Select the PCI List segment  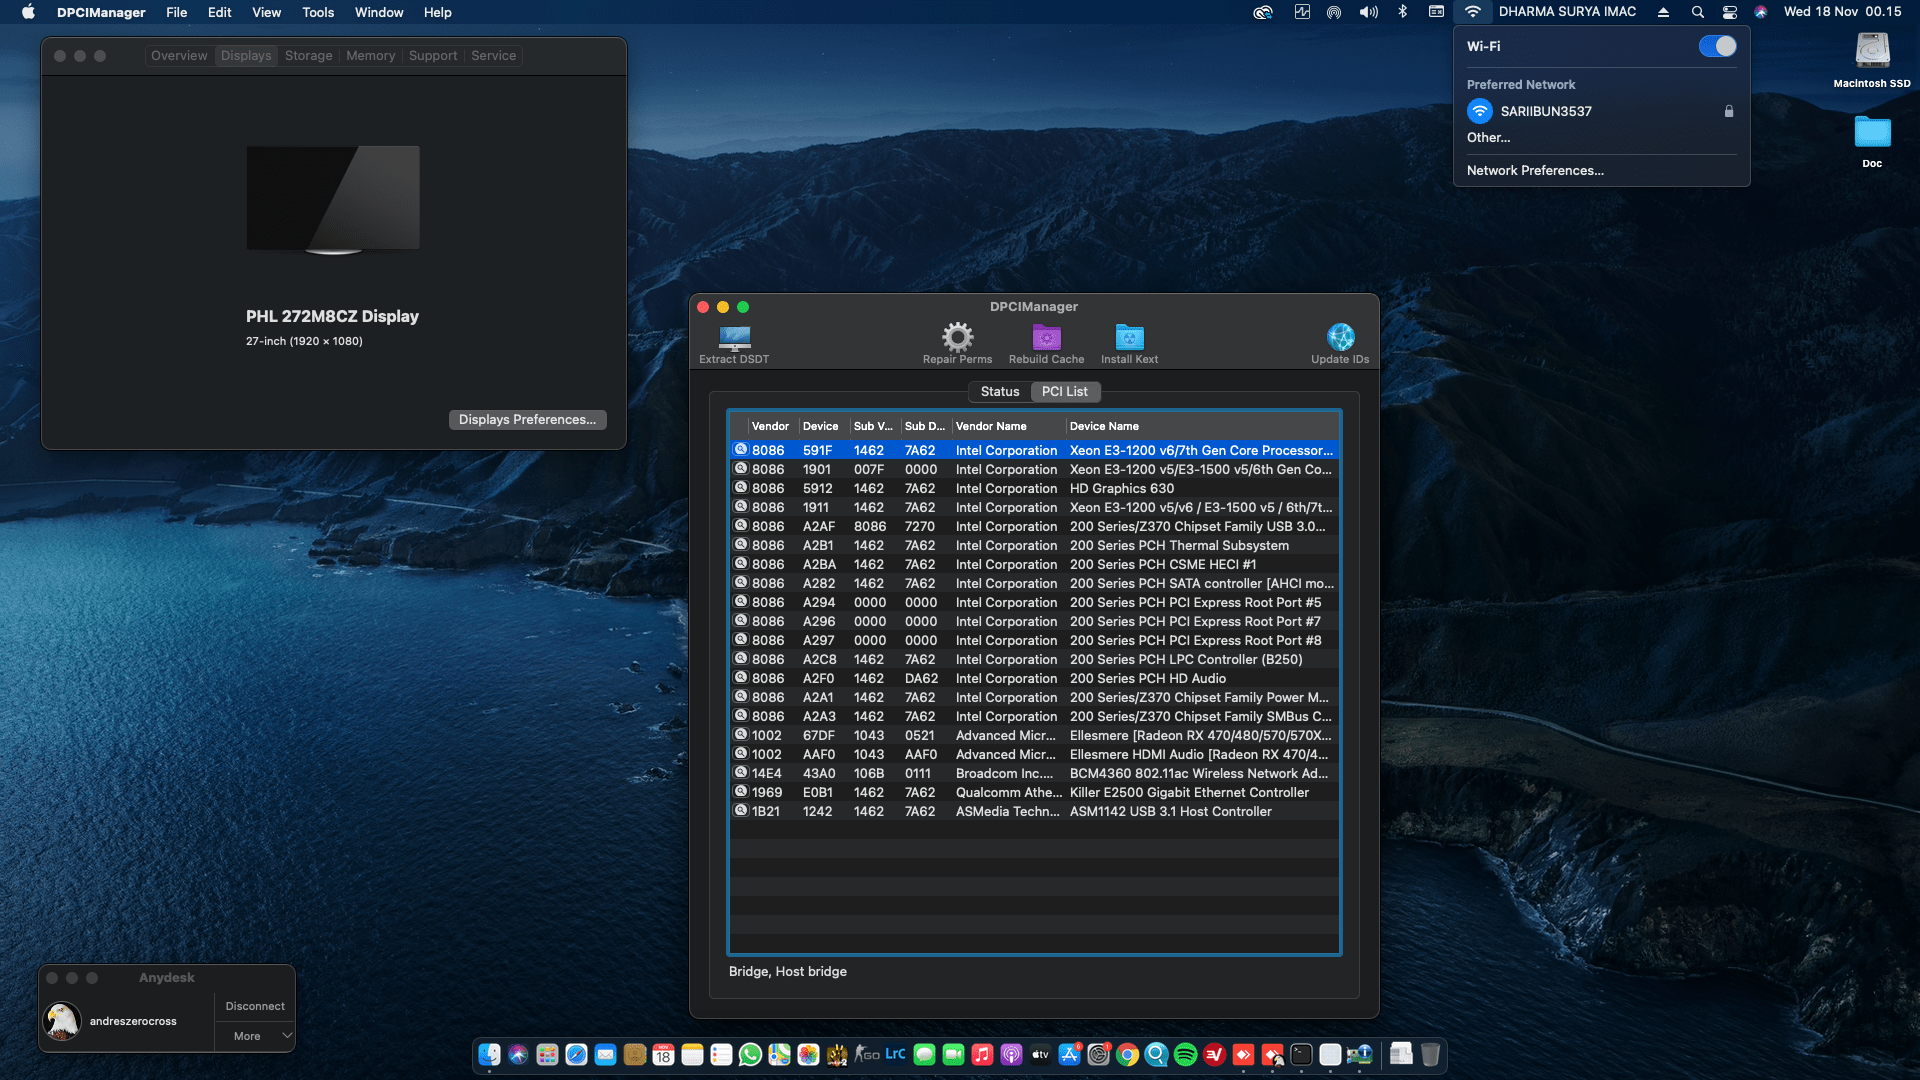pos(1064,392)
